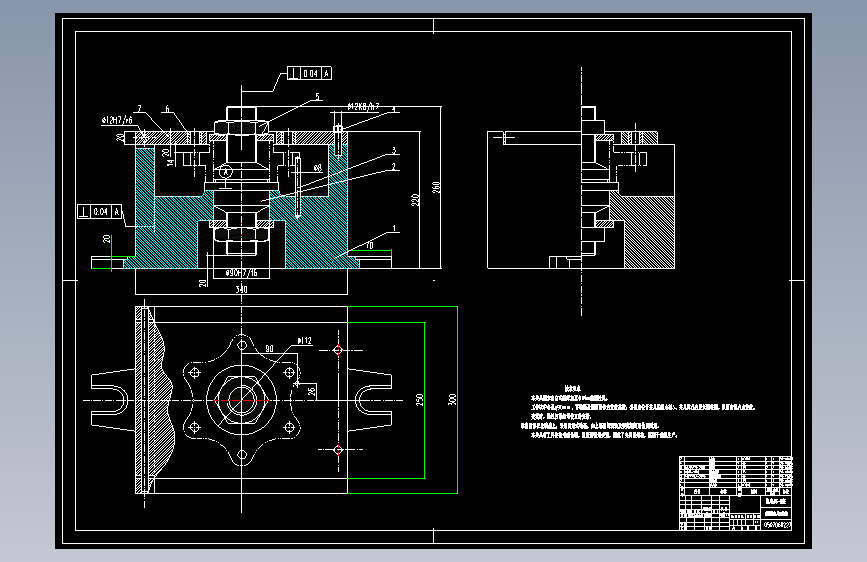
Task: Select the ø90H7 fit dimension at base
Action: pyautogui.click(x=242, y=273)
